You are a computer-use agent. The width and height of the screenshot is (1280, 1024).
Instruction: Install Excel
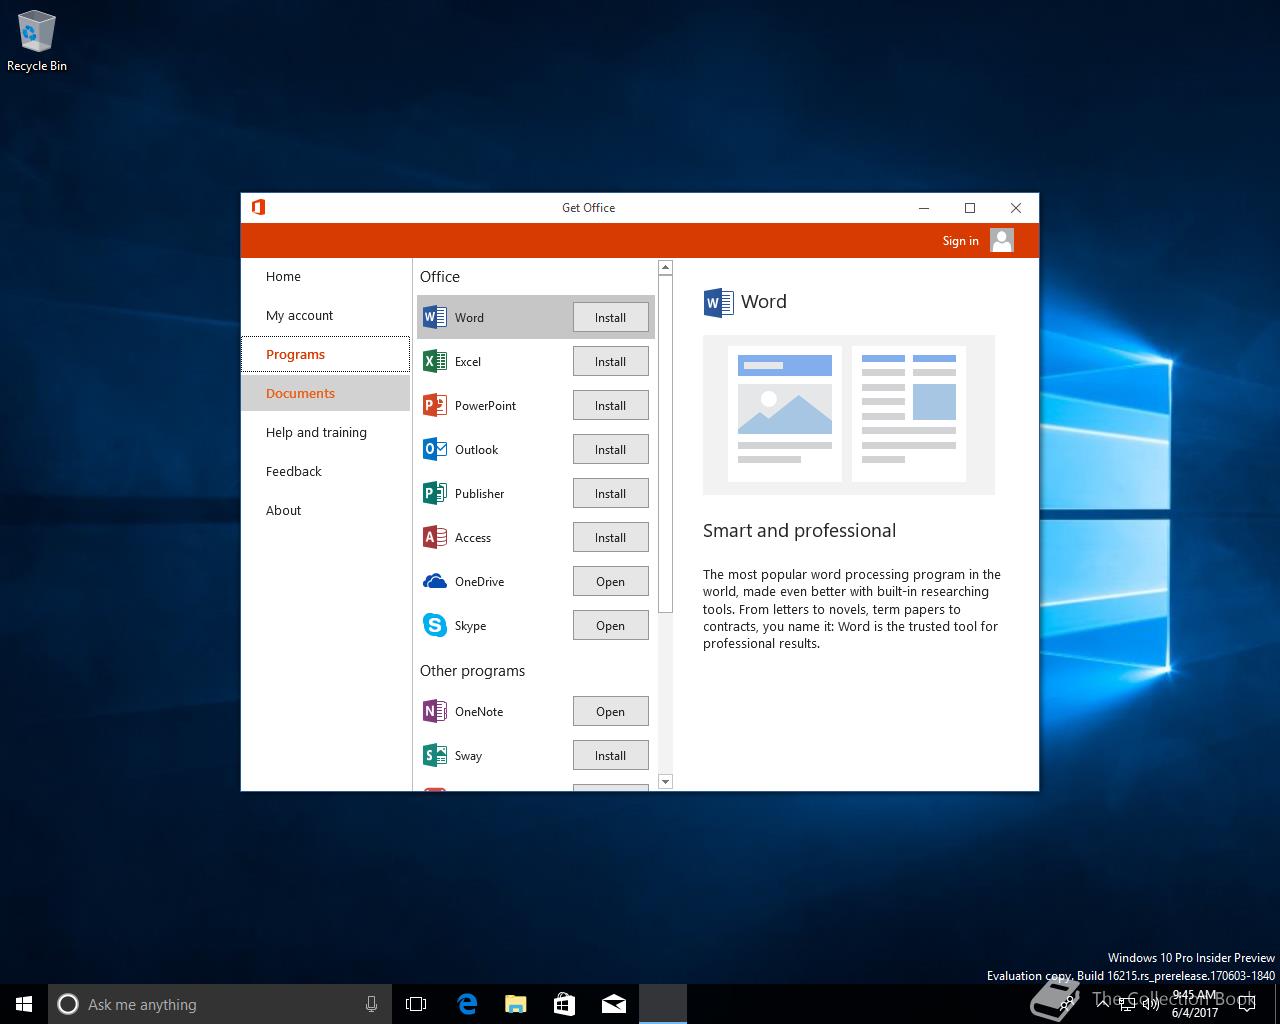pos(610,361)
